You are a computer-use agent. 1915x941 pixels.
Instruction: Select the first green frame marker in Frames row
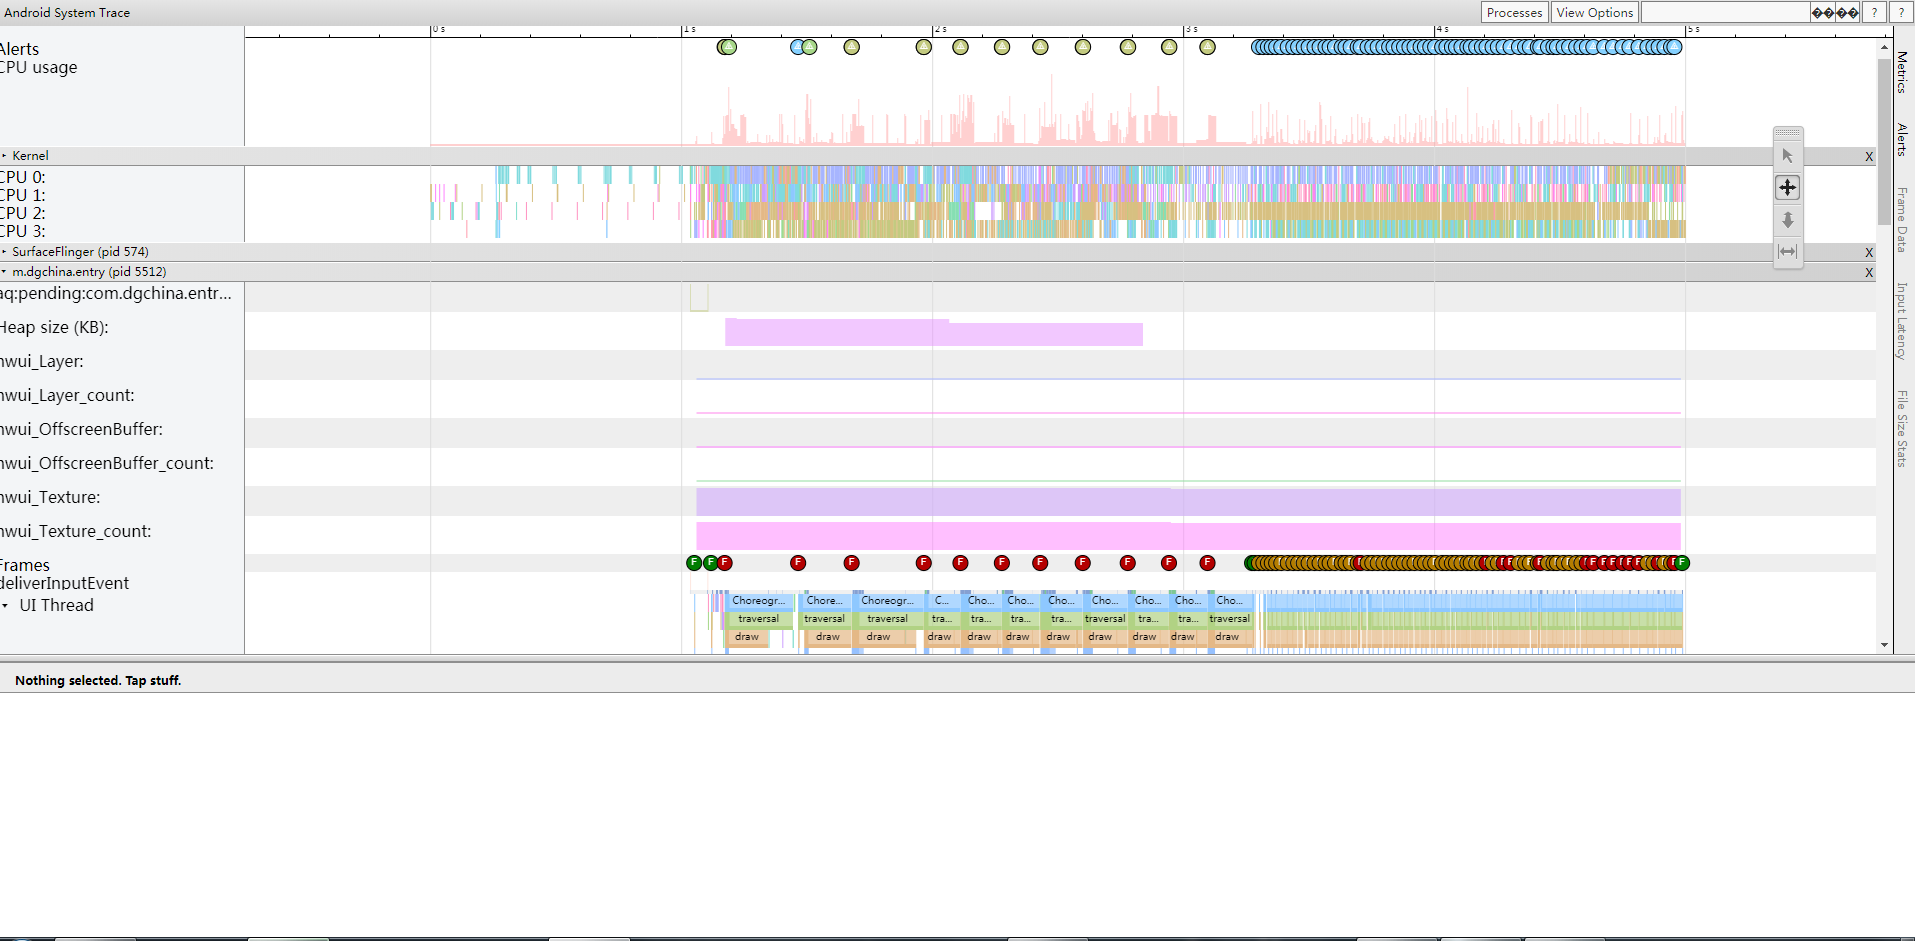tap(694, 563)
